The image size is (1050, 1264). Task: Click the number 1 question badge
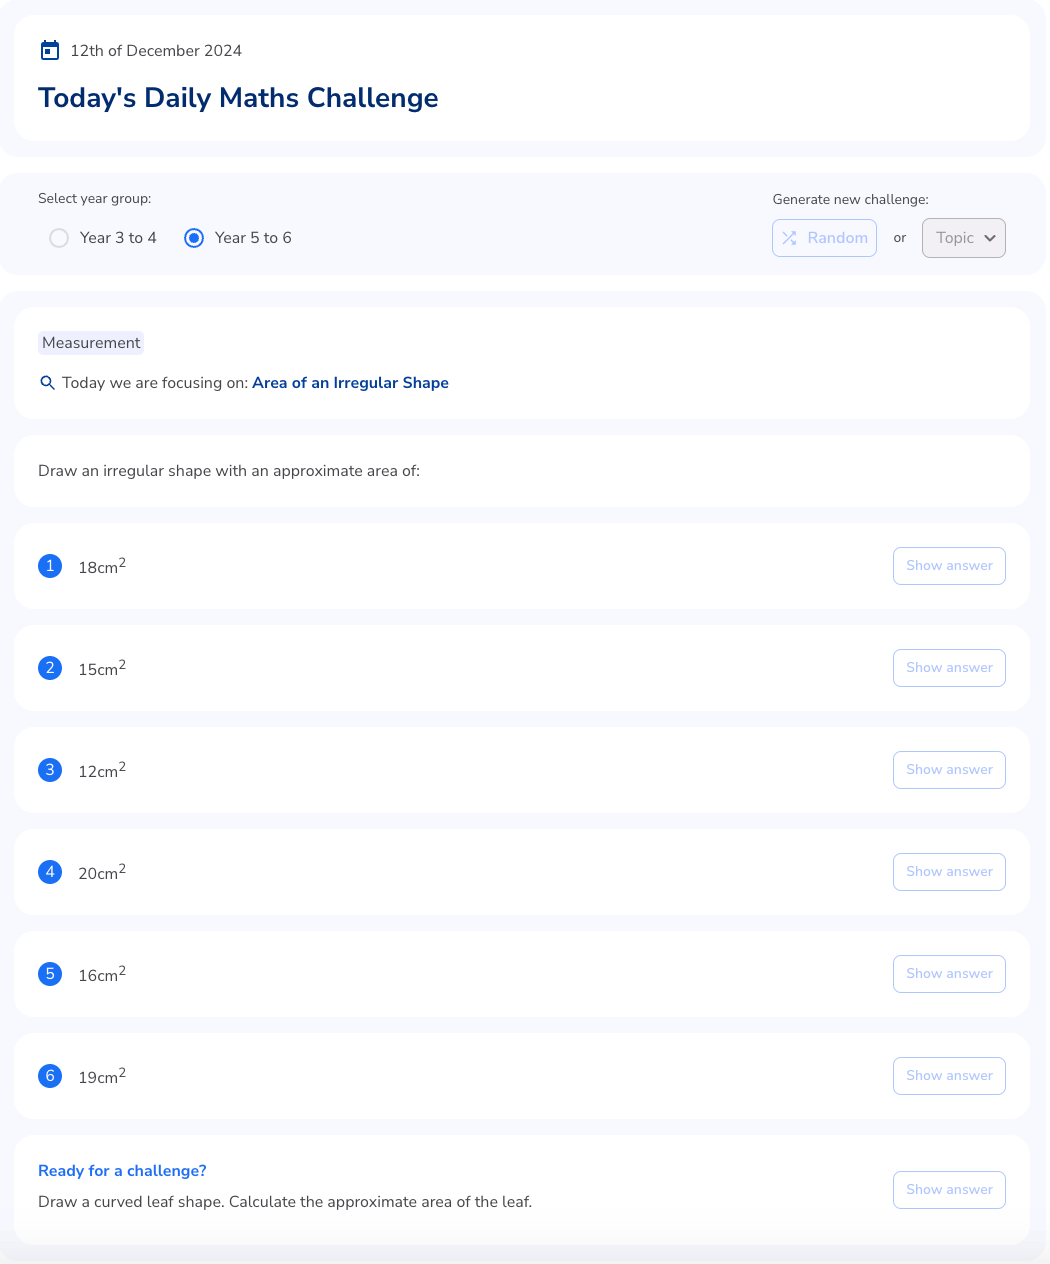click(x=50, y=566)
